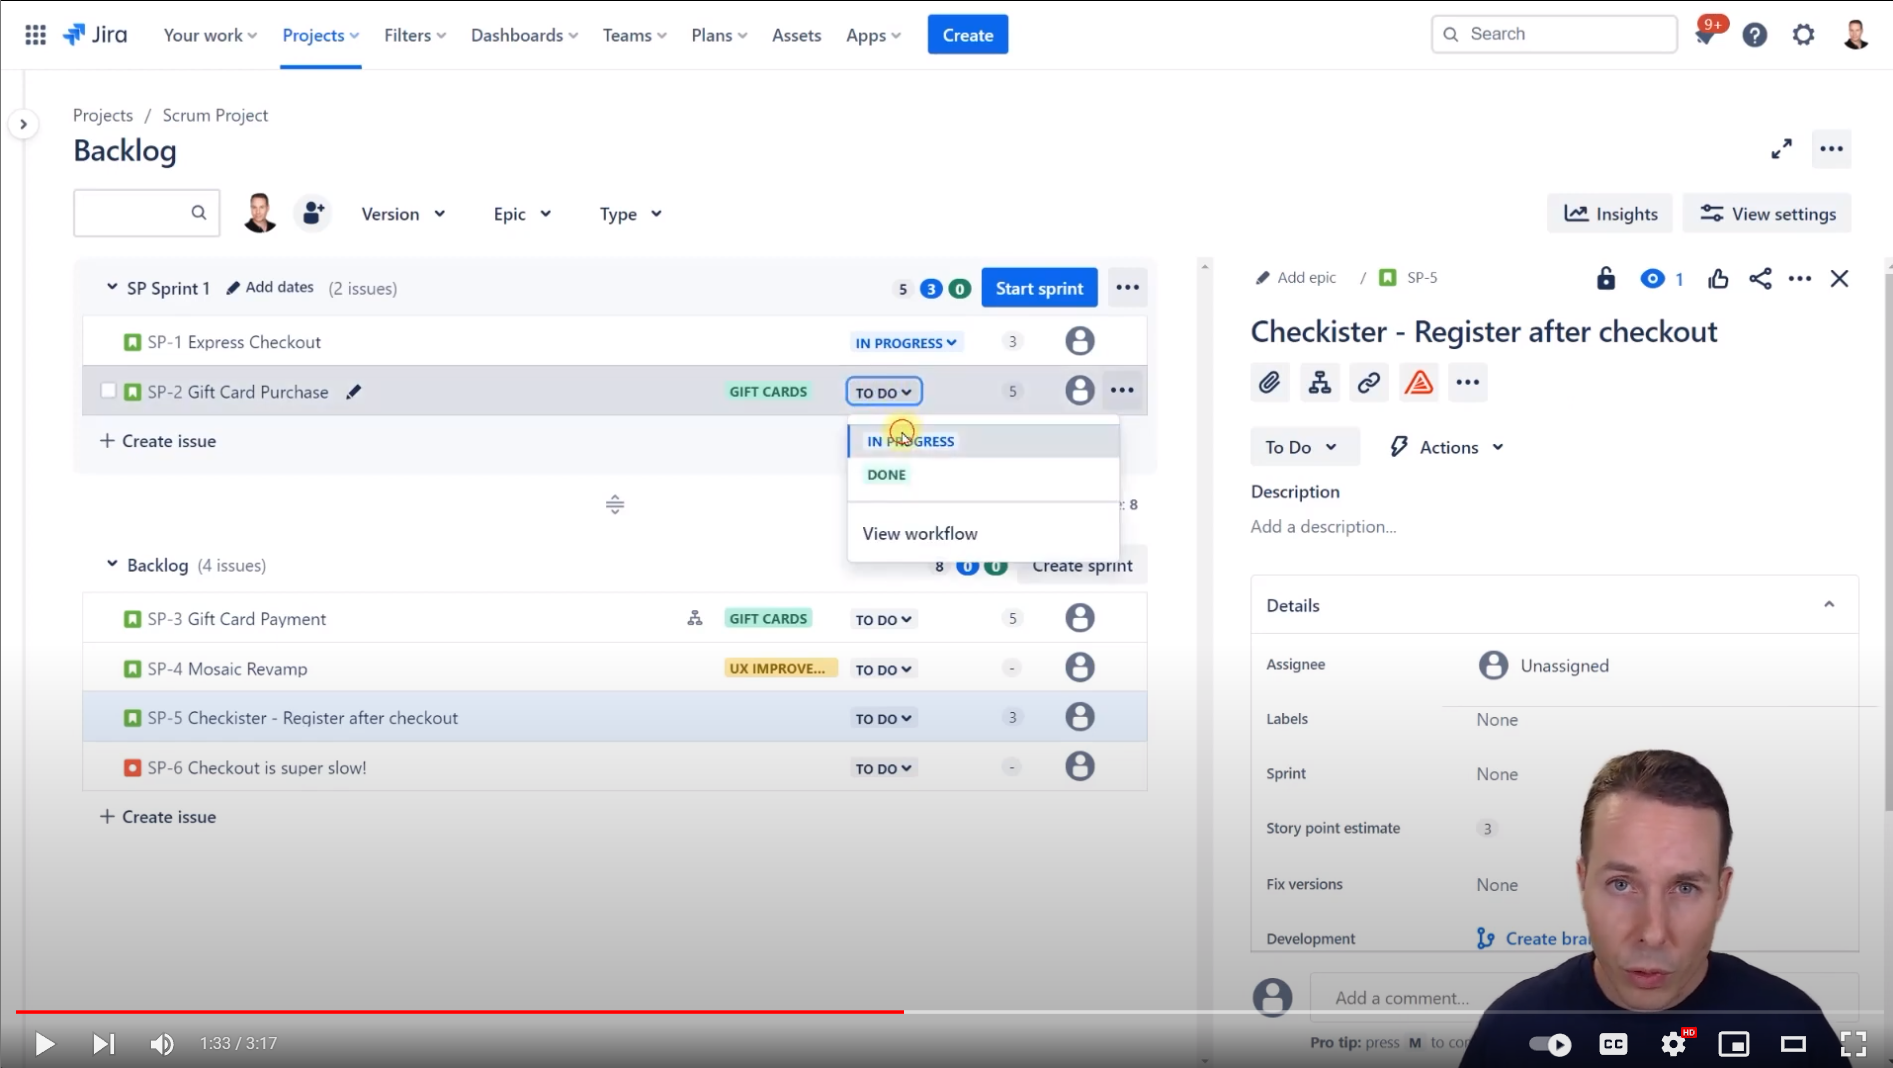The image size is (1893, 1068).
Task: Open View settings
Action: coord(1767,214)
